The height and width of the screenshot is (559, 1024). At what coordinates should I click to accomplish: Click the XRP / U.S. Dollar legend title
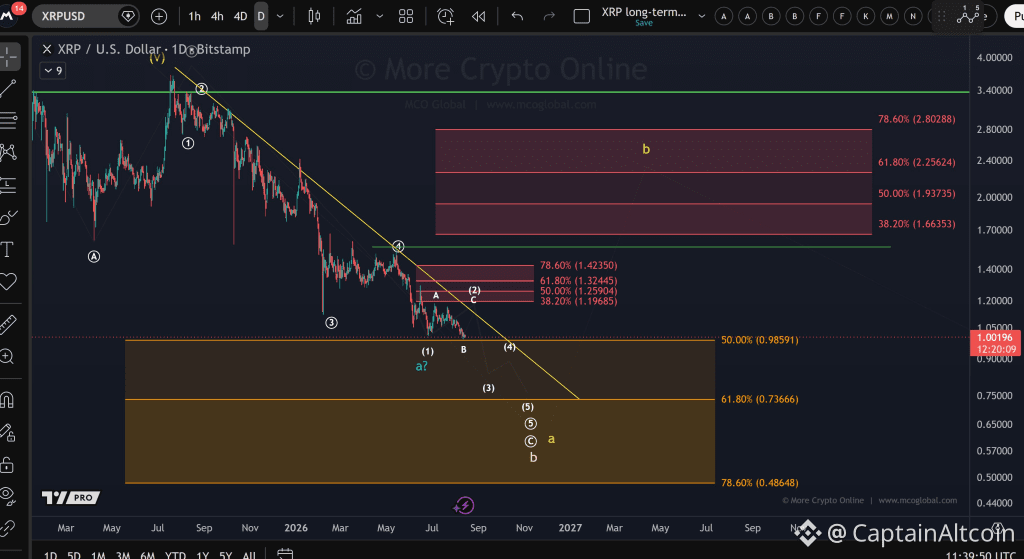coord(153,49)
